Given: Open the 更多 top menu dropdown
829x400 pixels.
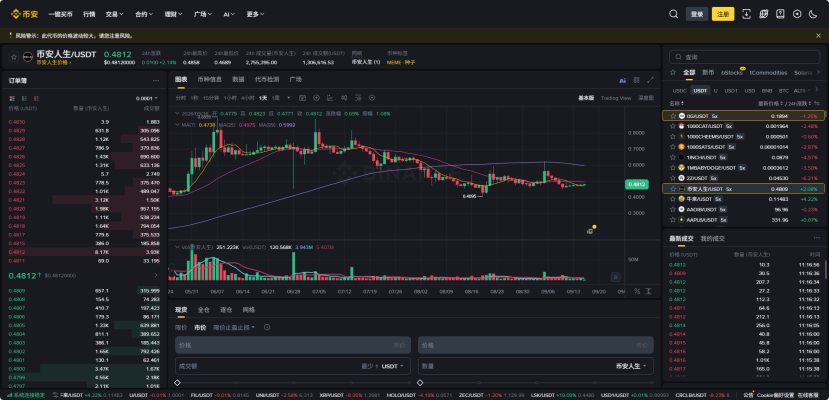Looking at the screenshot, I should (x=255, y=14).
